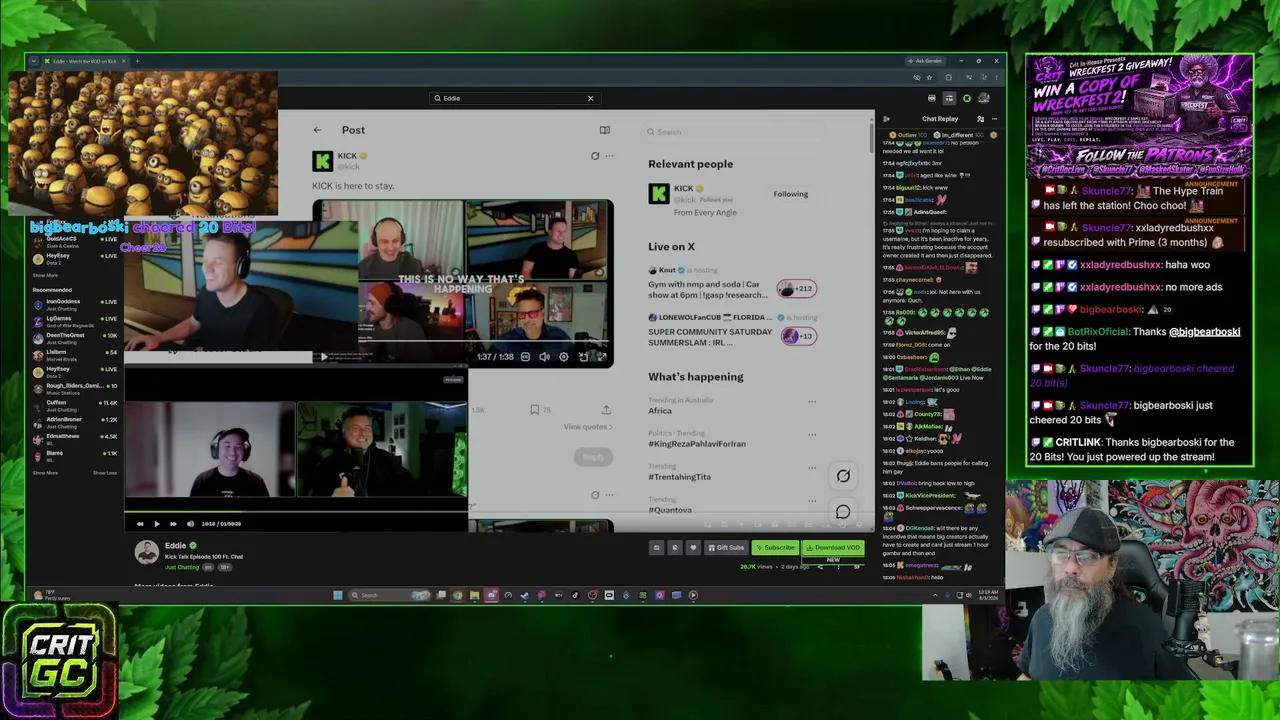The height and width of the screenshot is (720, 1280).
Task: Open DoomTheGreat in the Recommended list
Action: point(73,338)
